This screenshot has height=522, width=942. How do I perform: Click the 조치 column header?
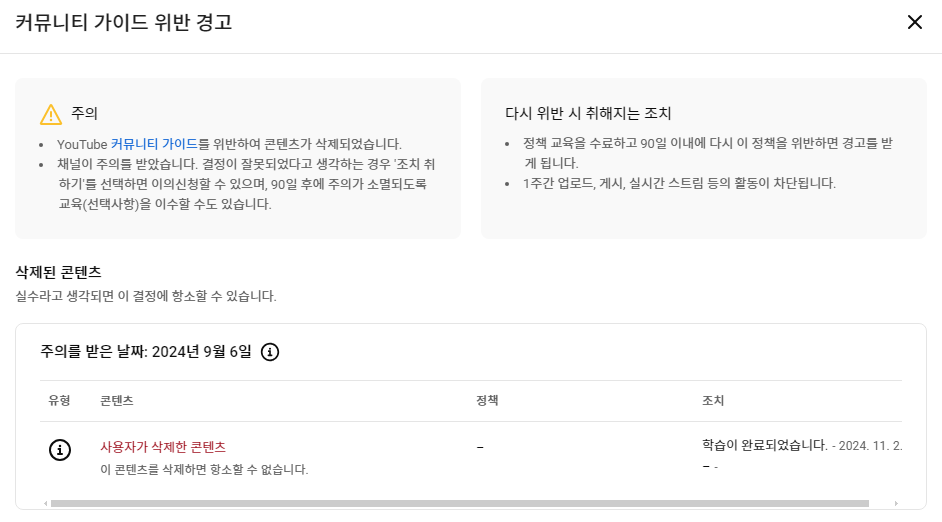713,401
